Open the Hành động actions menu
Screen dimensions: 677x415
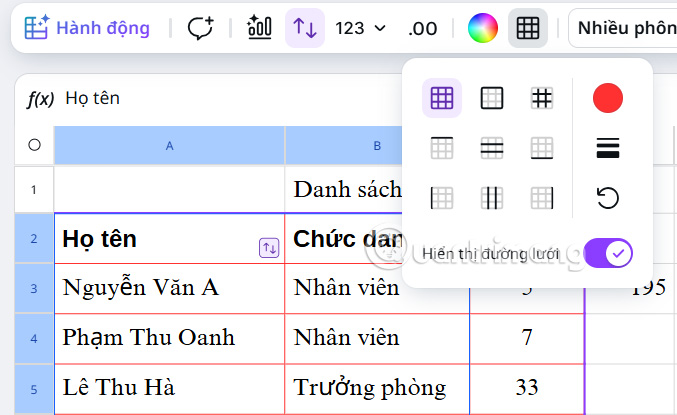coord(87,28)
